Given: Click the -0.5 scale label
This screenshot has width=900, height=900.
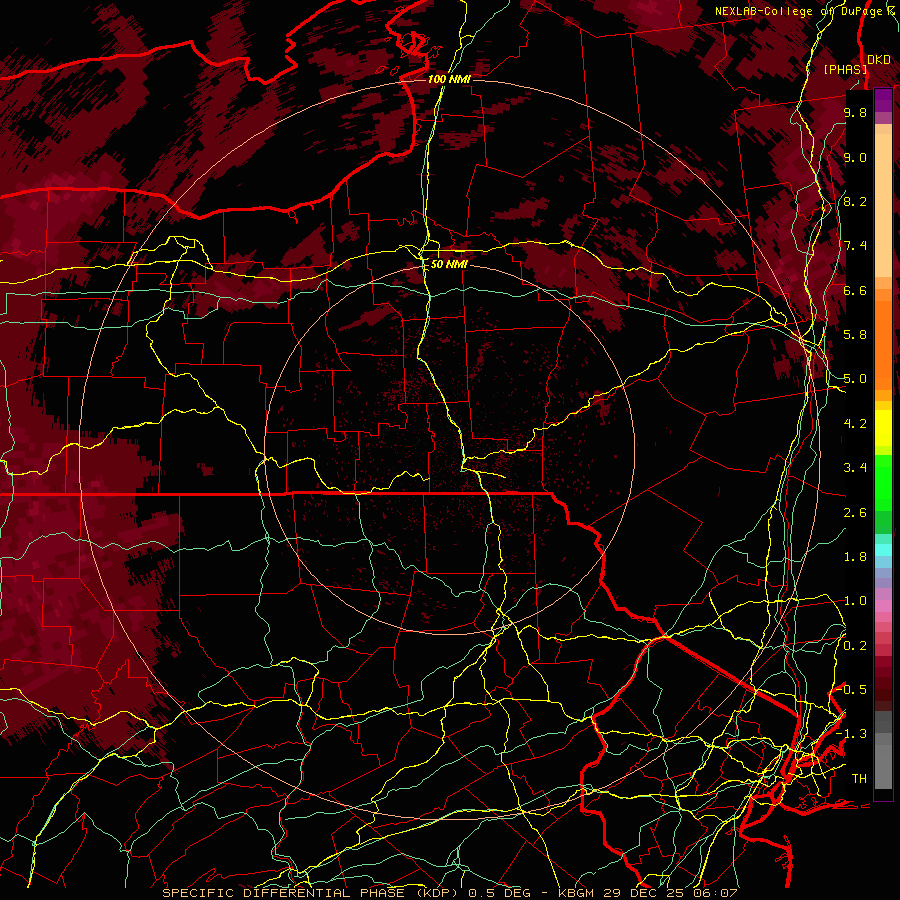Looking at the screenshot, I should [852, 690].
